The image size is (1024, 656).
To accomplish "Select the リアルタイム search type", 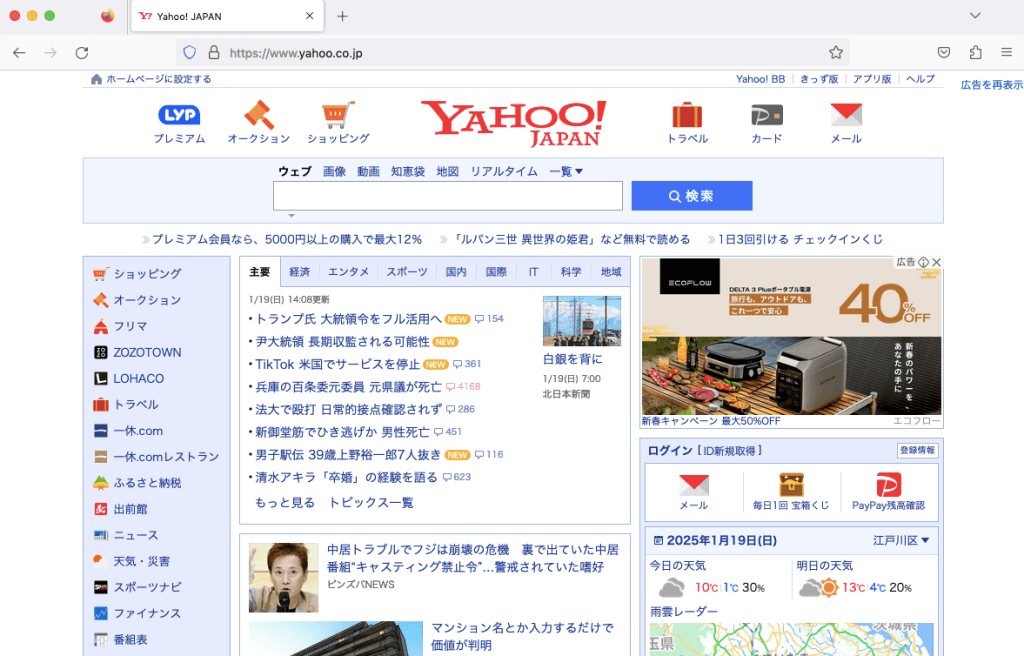I will click(504, 171).
